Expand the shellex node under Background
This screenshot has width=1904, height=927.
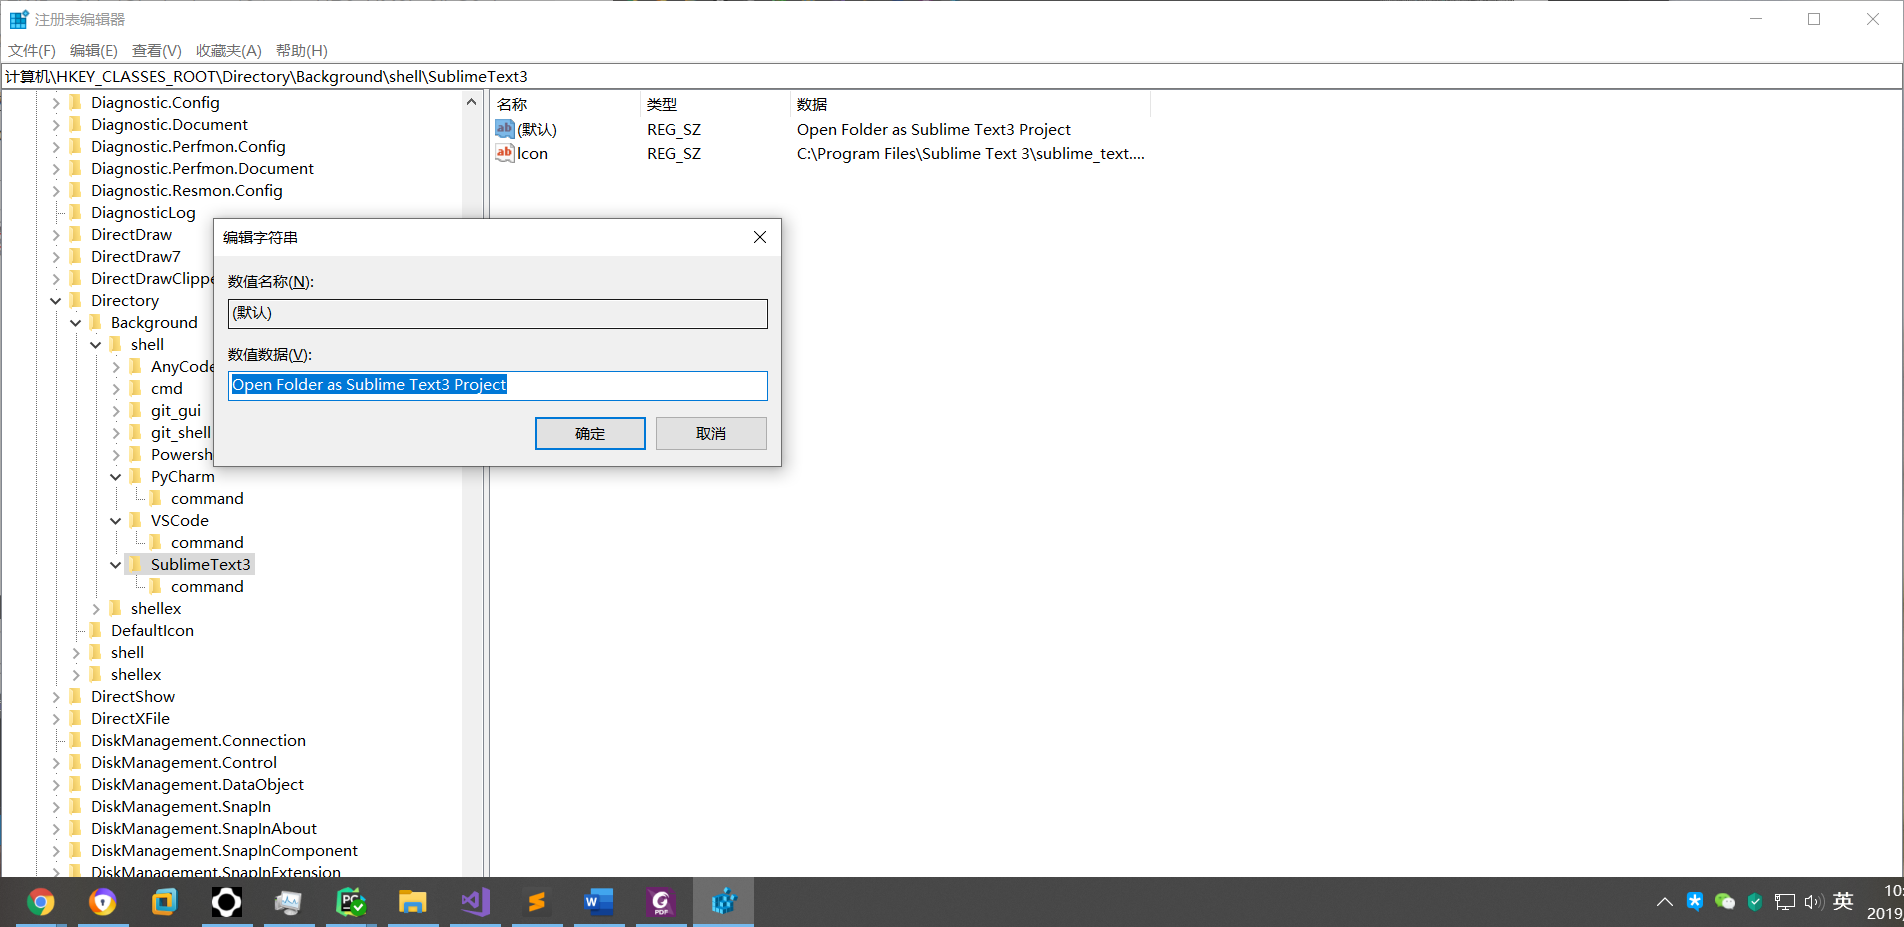(x=96, y=608)
